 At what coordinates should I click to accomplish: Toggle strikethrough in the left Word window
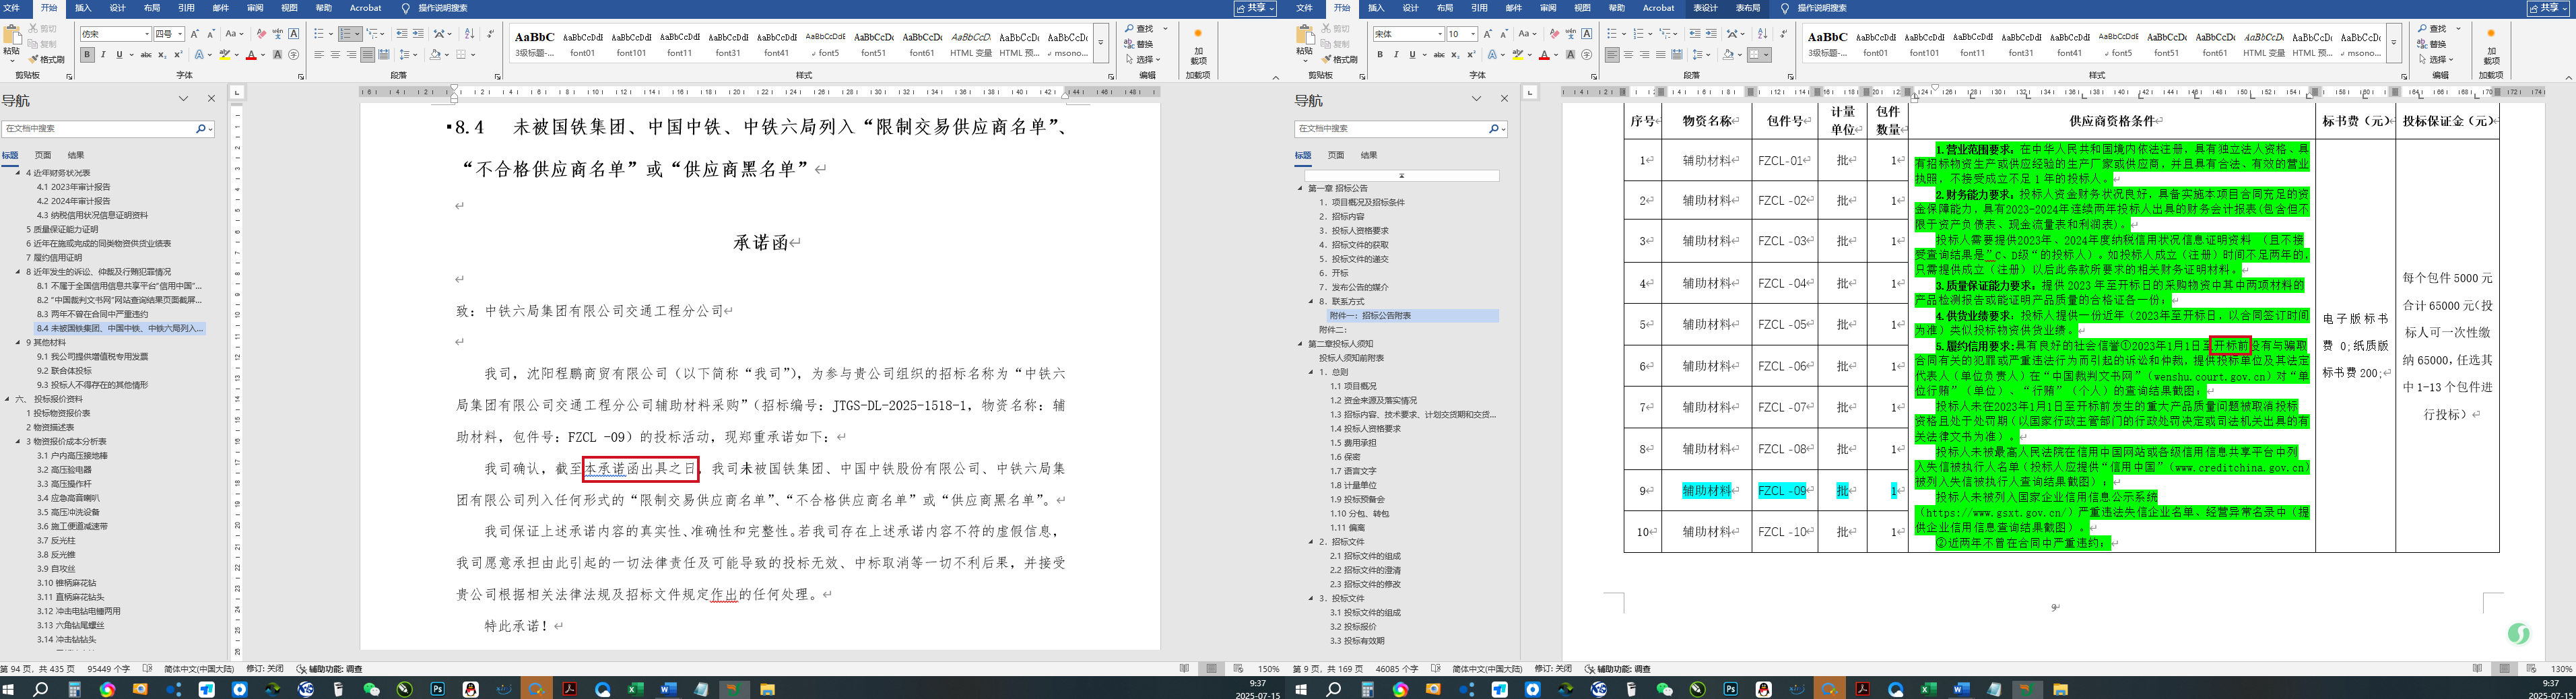[x=146, y=54]
